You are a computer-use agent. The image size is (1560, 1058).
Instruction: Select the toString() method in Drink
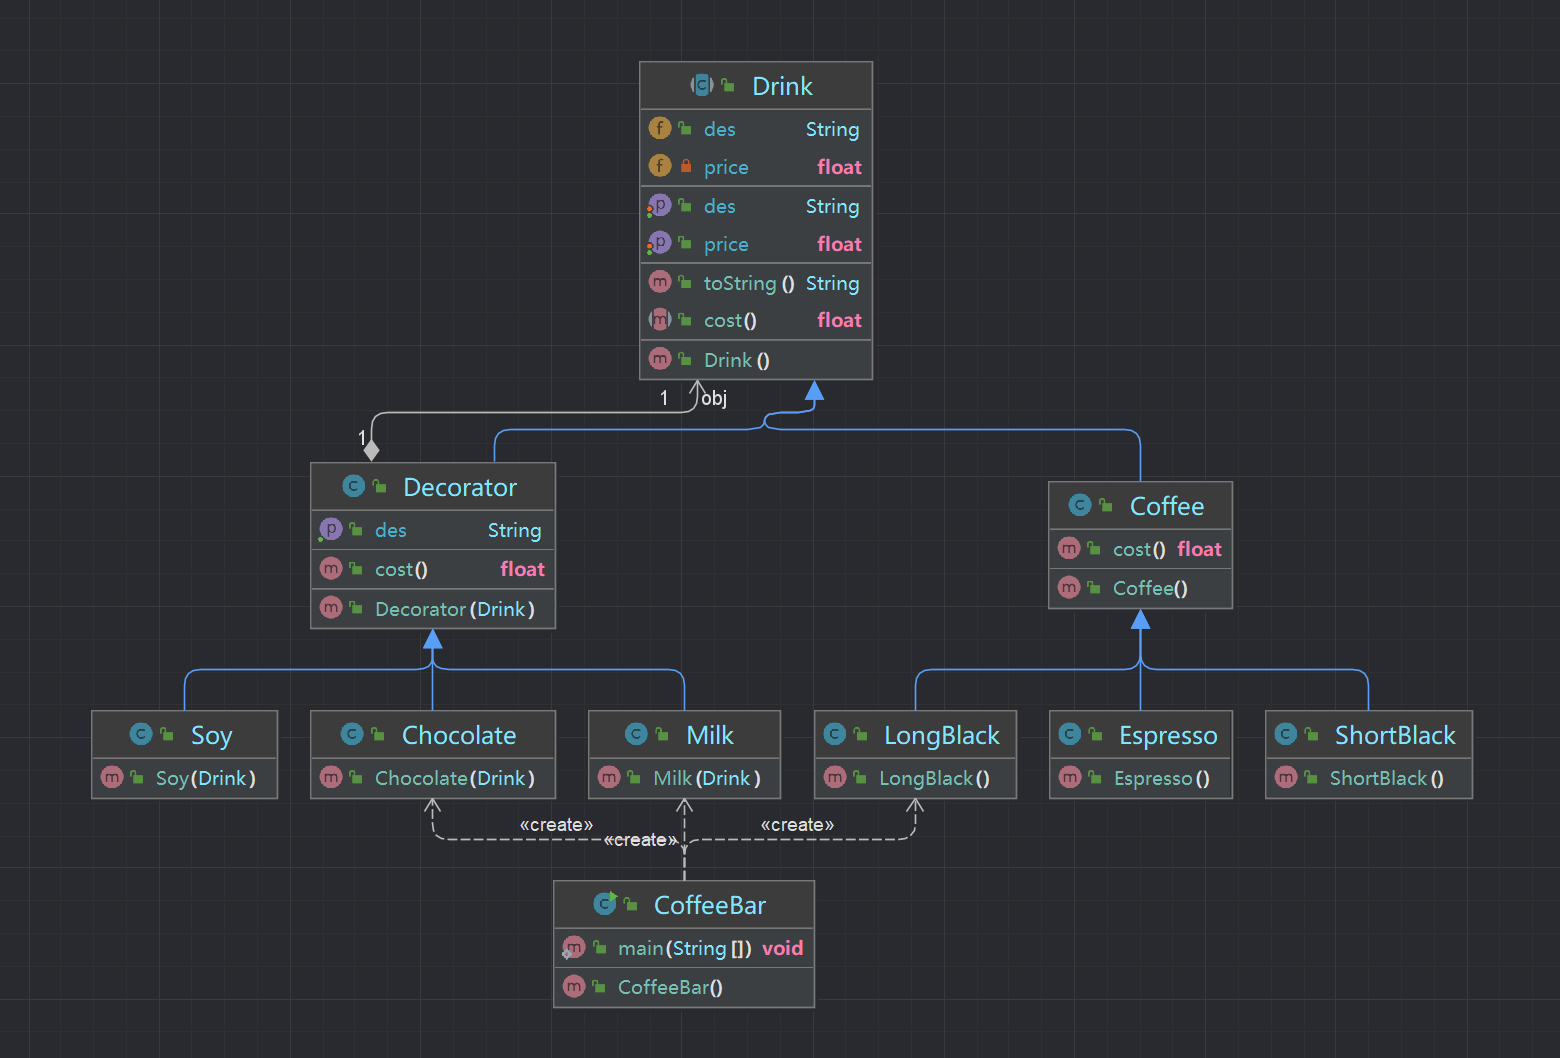click(749, 283)
